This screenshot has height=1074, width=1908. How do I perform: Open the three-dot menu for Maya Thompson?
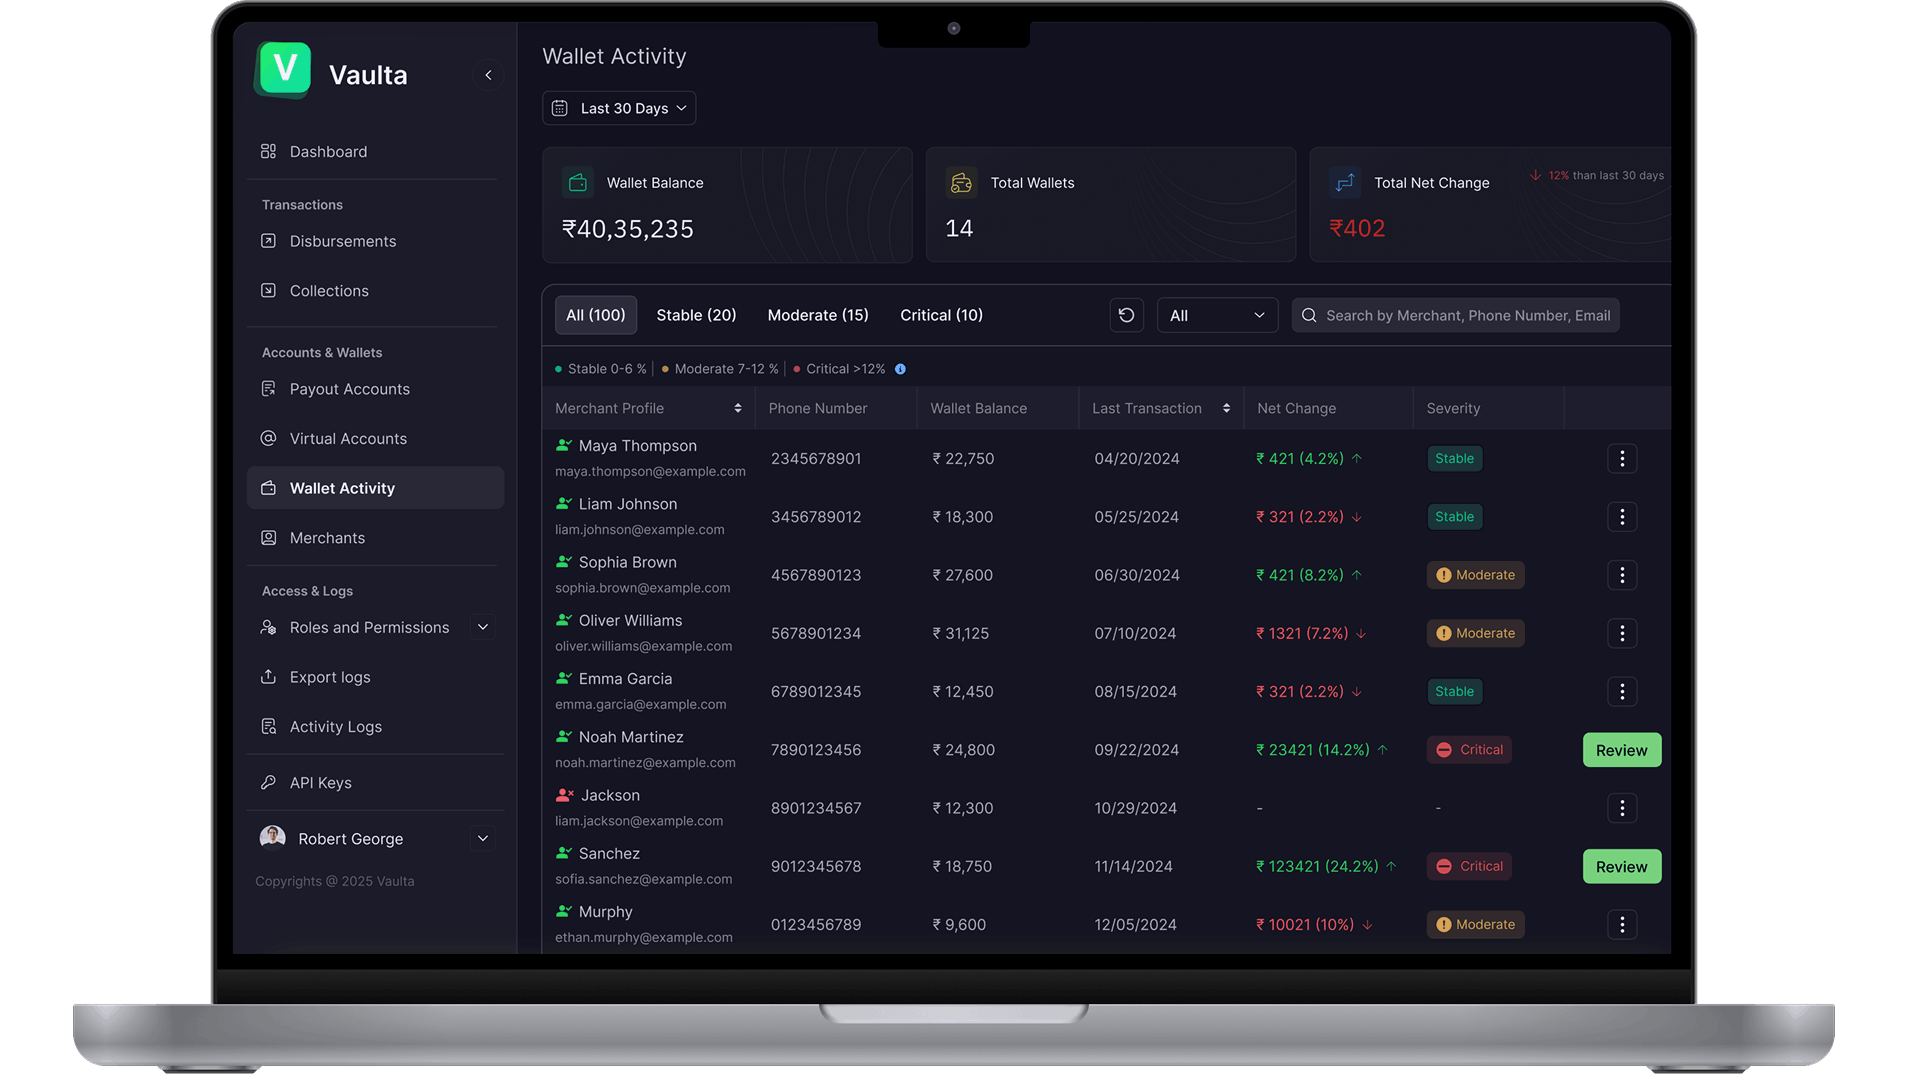[1621, 459]
